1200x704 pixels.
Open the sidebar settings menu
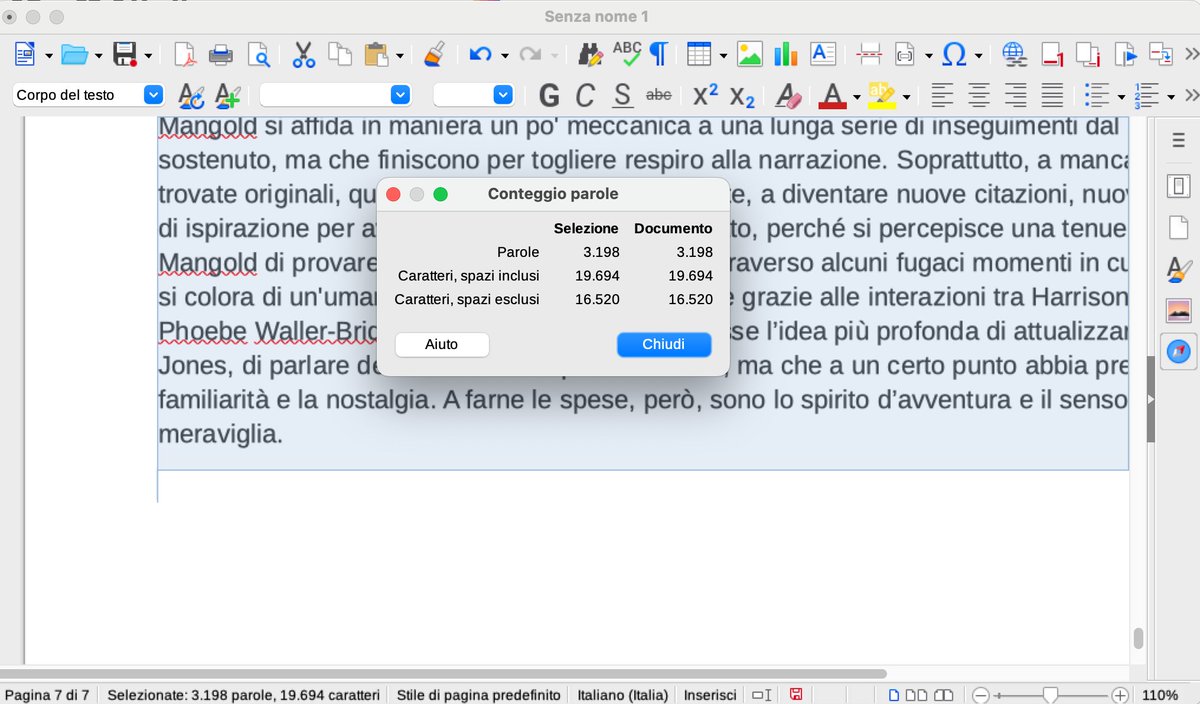pos(1178,140)
